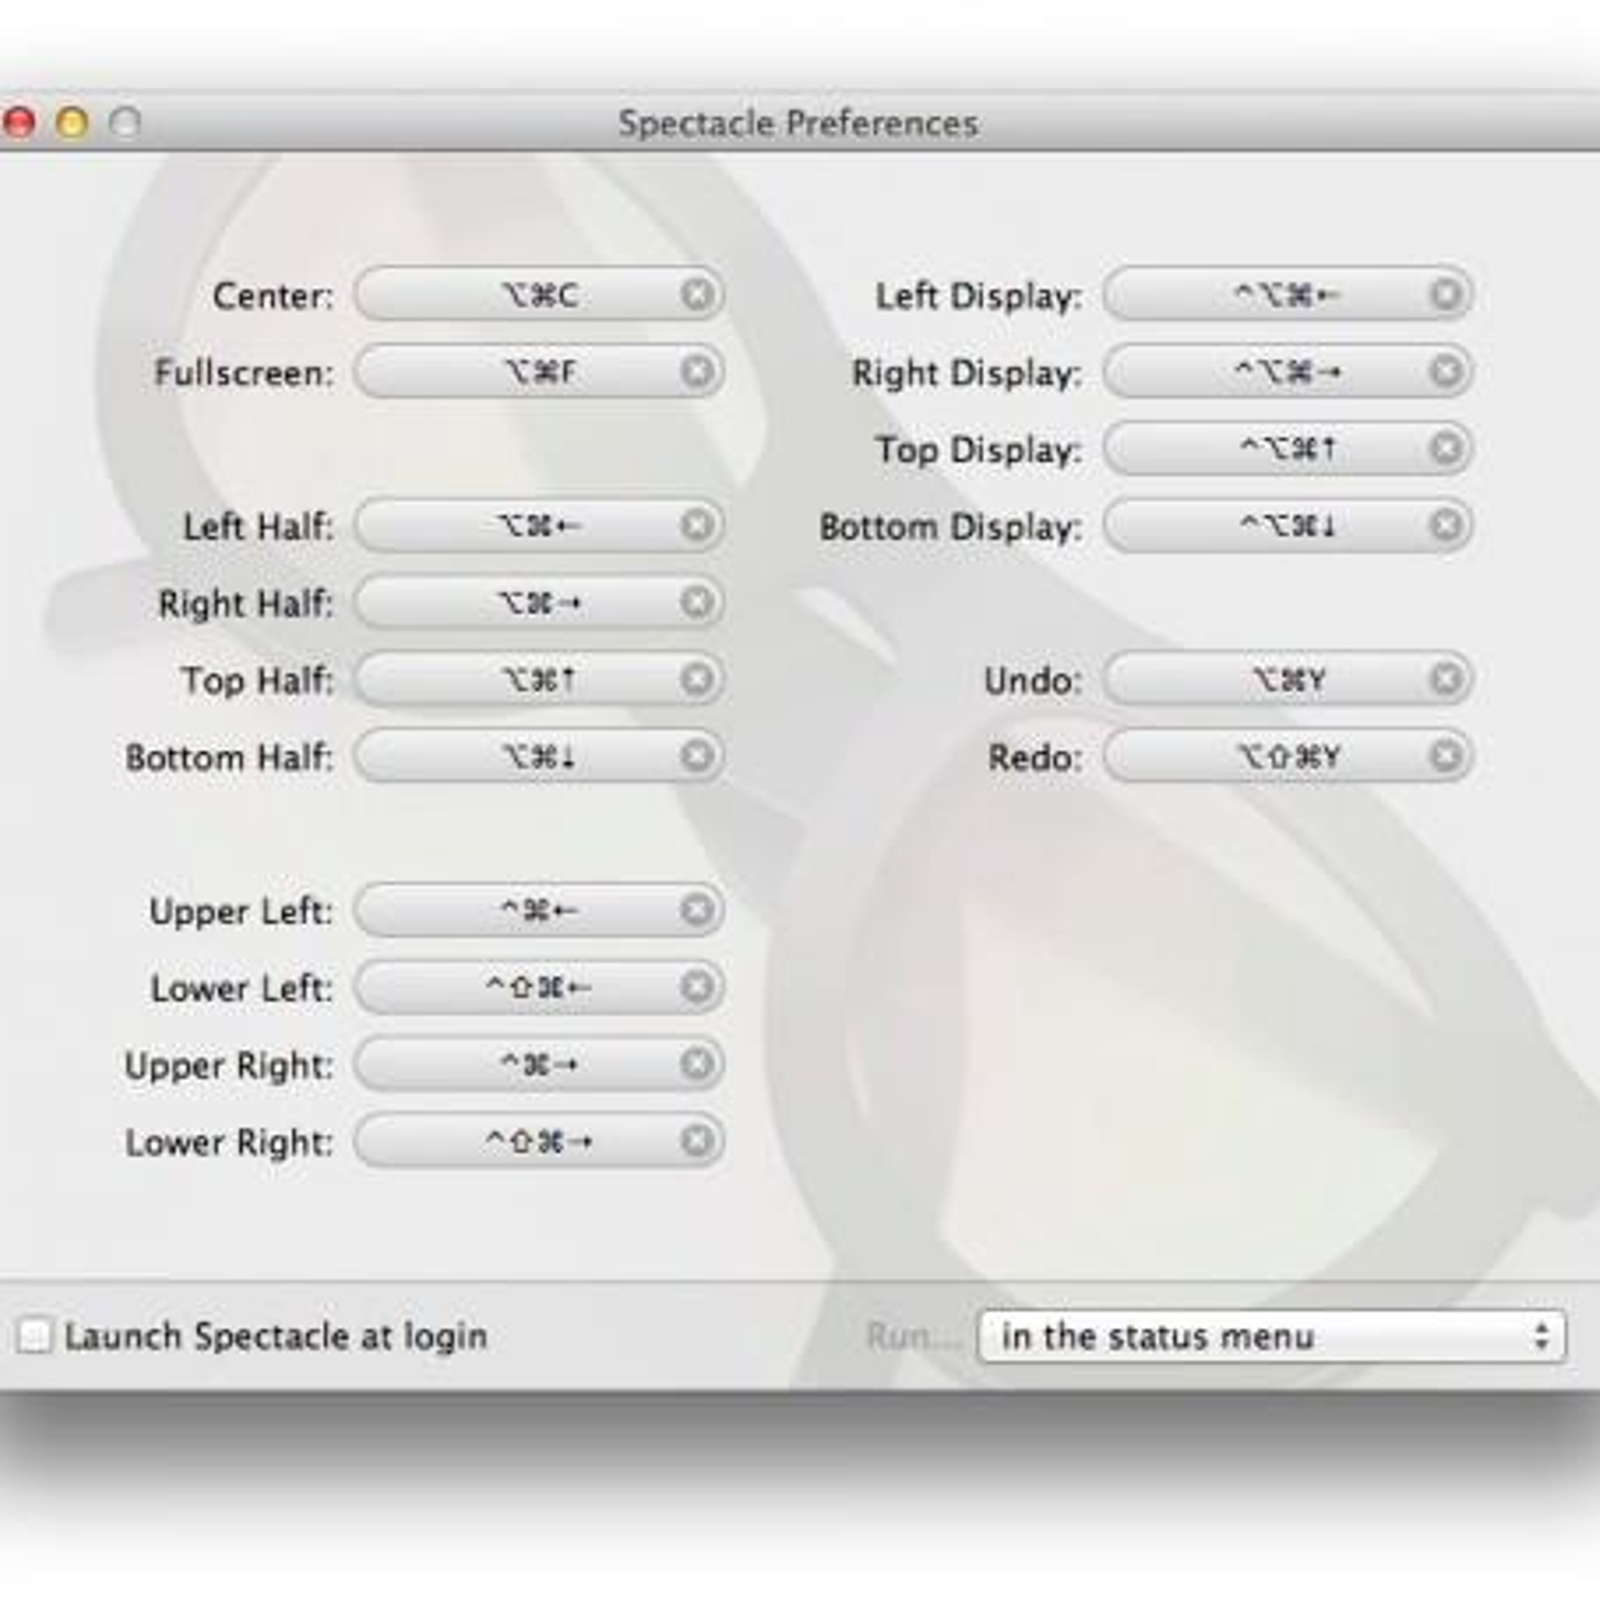Close the Spectacle Preferences window
Screen dimensions: 1600x1600
tap(19, 123)
